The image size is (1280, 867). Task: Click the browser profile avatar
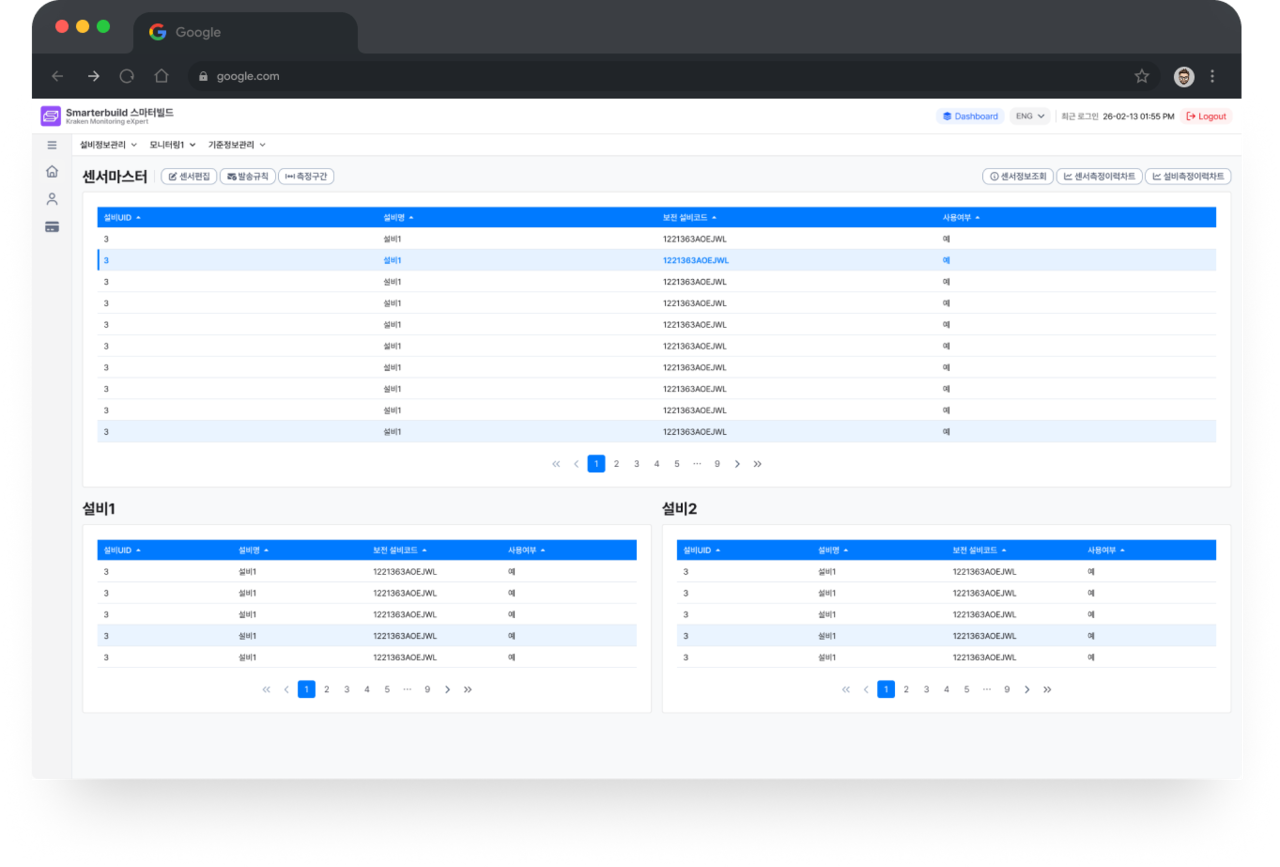pos(1184,76)
